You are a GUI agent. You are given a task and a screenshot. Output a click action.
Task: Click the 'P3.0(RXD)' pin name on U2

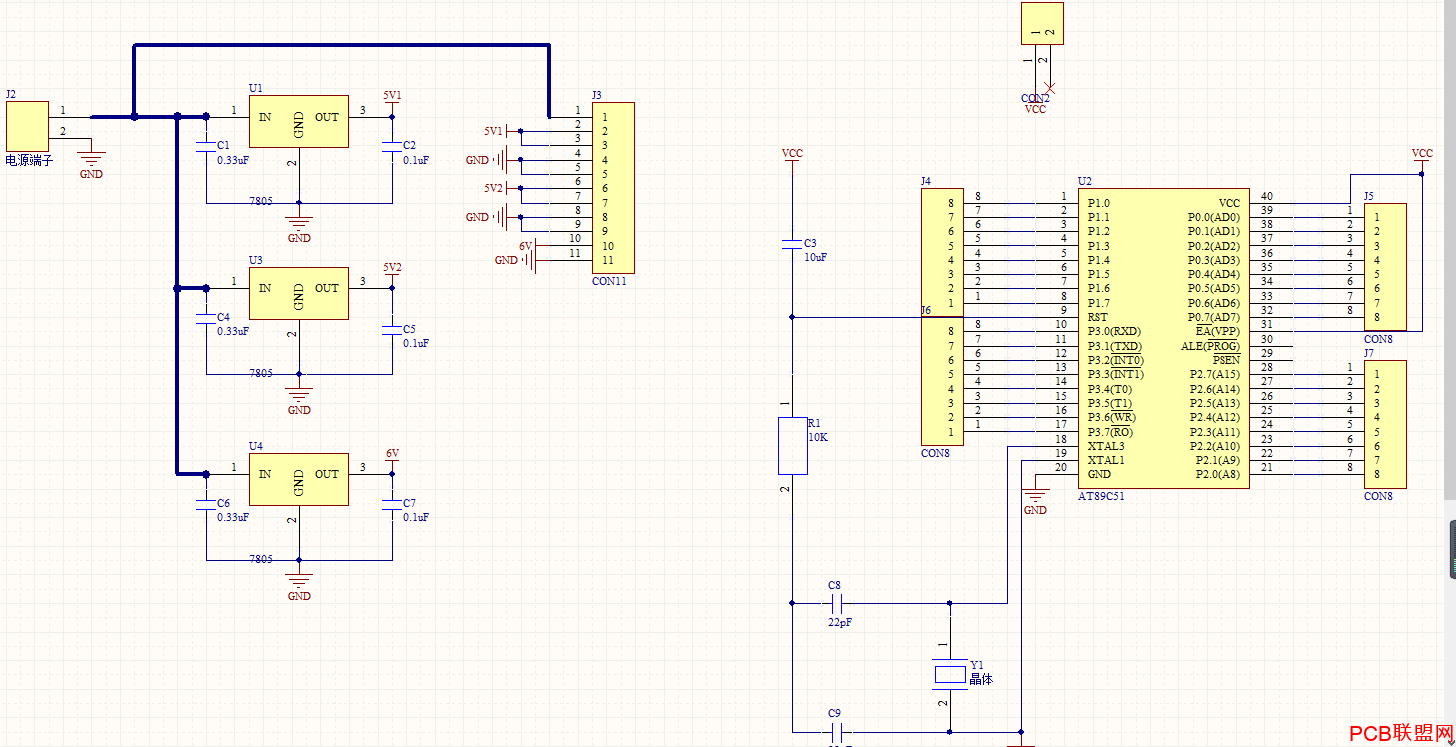coord(1114,331)
